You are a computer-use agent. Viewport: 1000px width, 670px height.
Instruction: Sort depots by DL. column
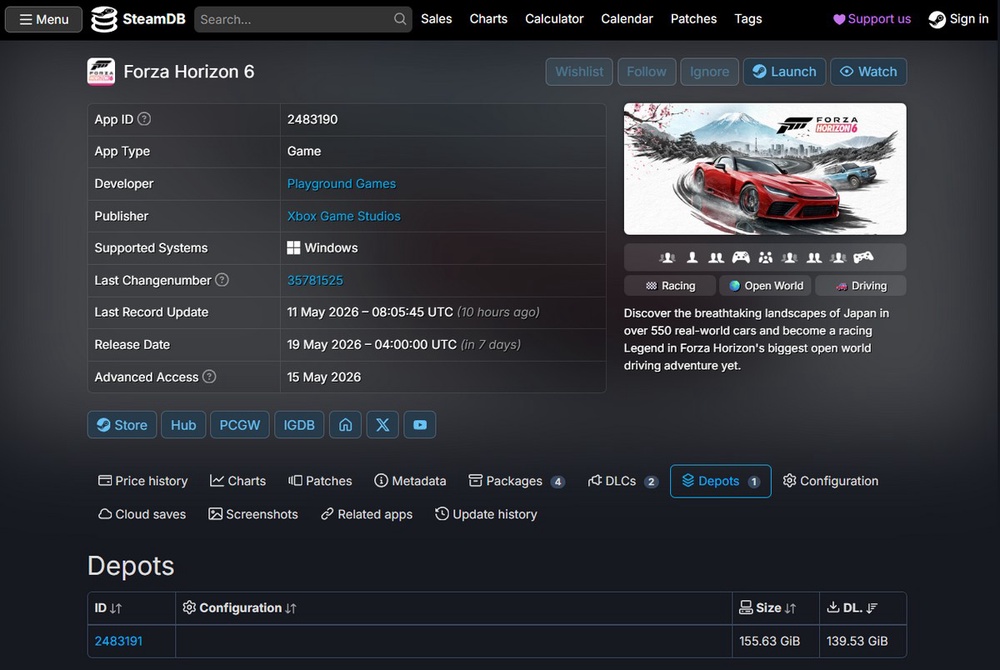[x=863, y=608]
